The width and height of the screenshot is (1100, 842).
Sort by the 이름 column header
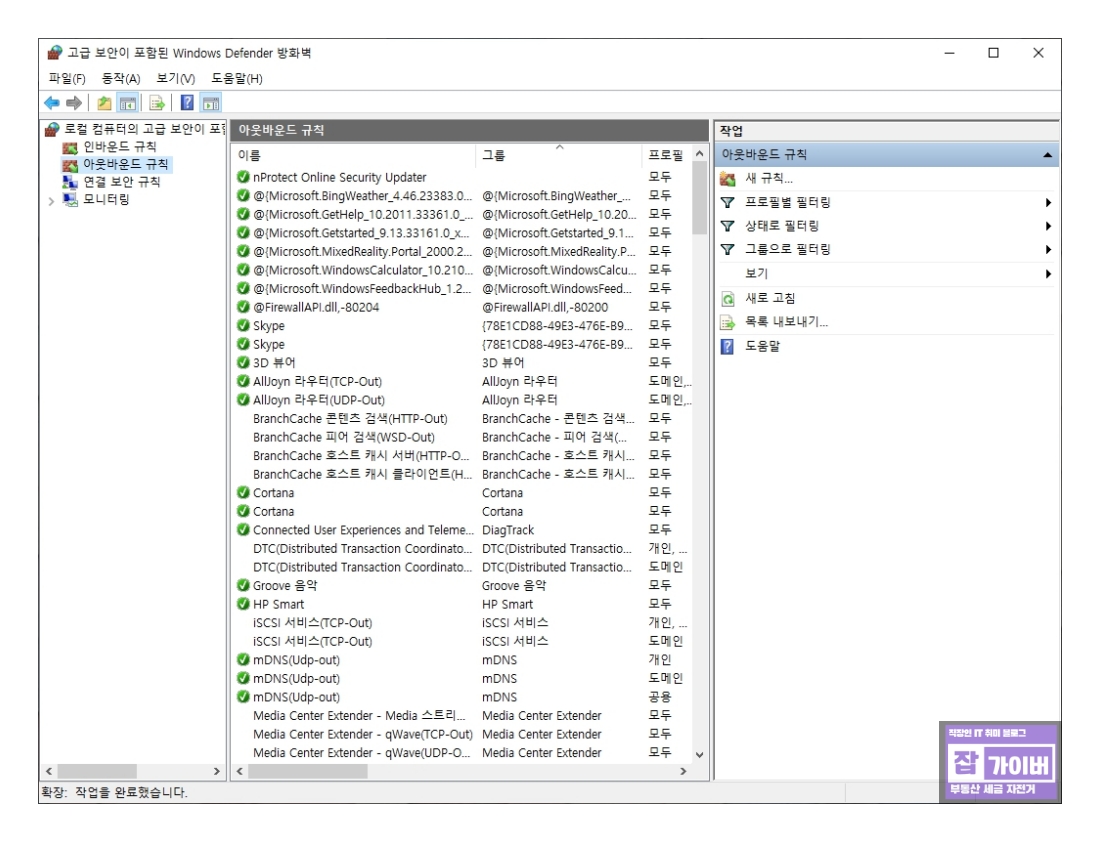354,155
